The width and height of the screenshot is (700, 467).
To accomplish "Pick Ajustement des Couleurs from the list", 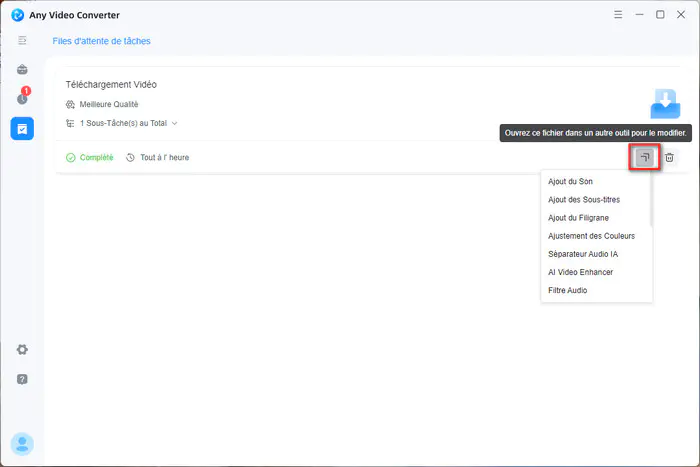I will 591,236.
